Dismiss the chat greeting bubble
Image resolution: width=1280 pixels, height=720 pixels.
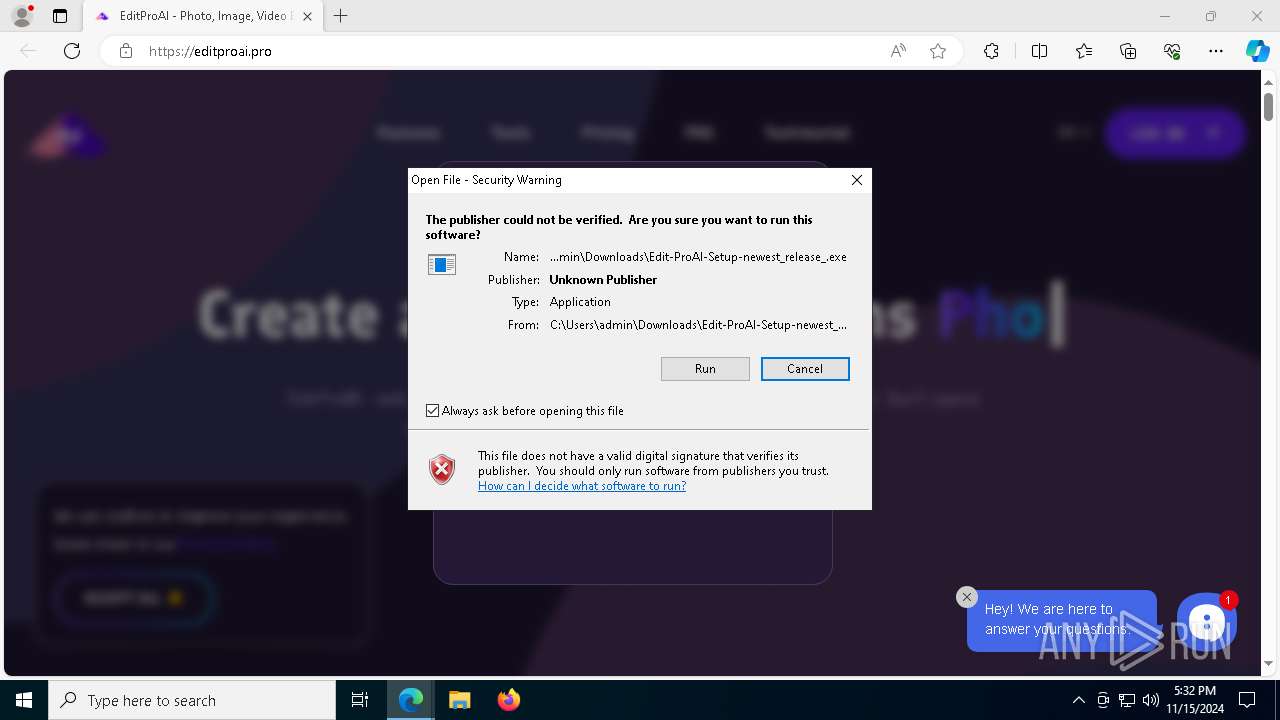tap(966, 597)
